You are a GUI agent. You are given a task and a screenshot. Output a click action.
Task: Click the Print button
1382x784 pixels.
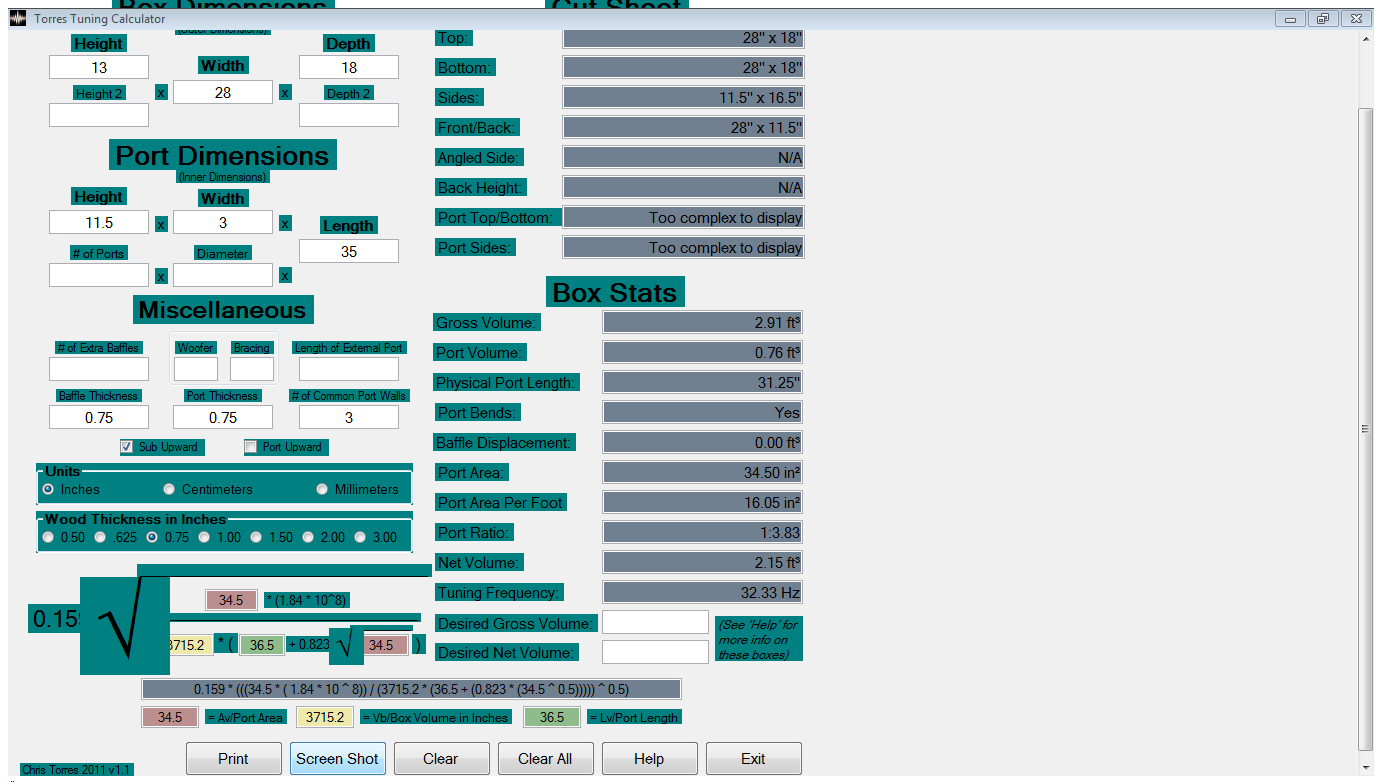tap(234, 759)
